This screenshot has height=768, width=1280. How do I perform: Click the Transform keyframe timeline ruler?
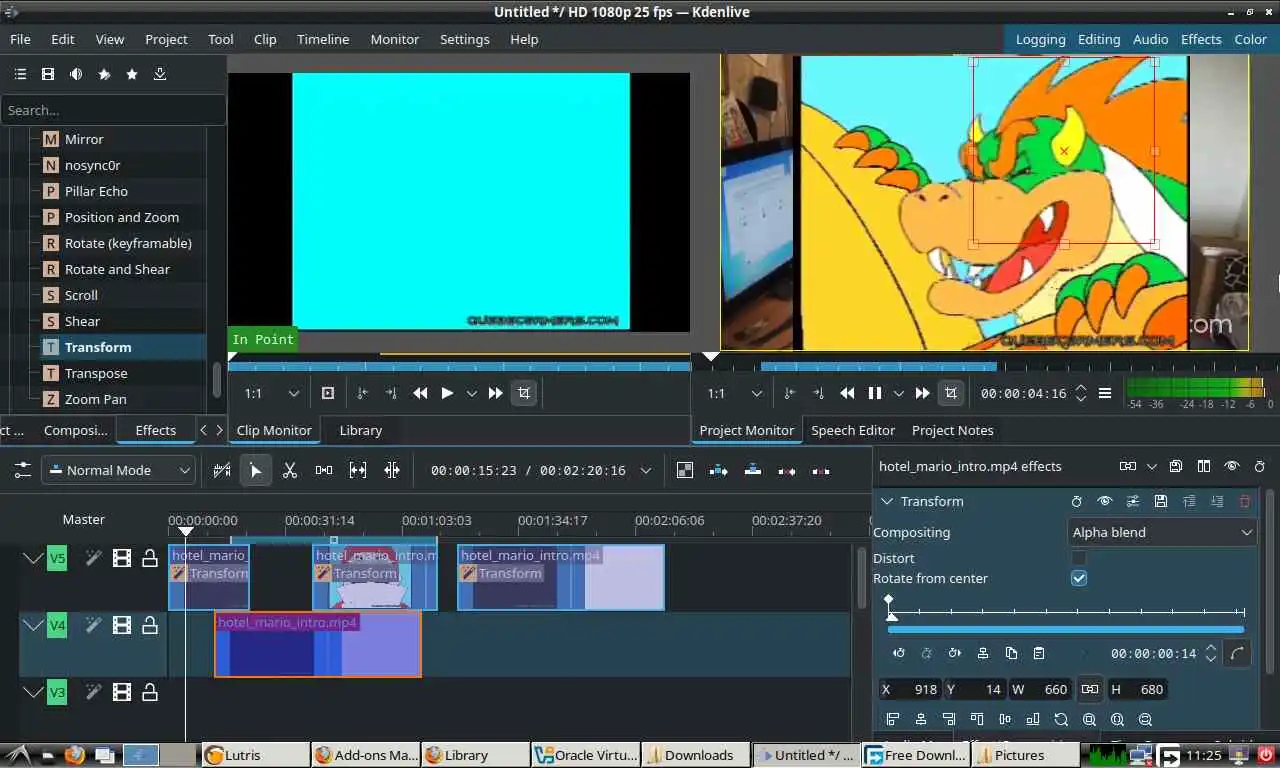pyautogui.click(x=1066, y=610)
